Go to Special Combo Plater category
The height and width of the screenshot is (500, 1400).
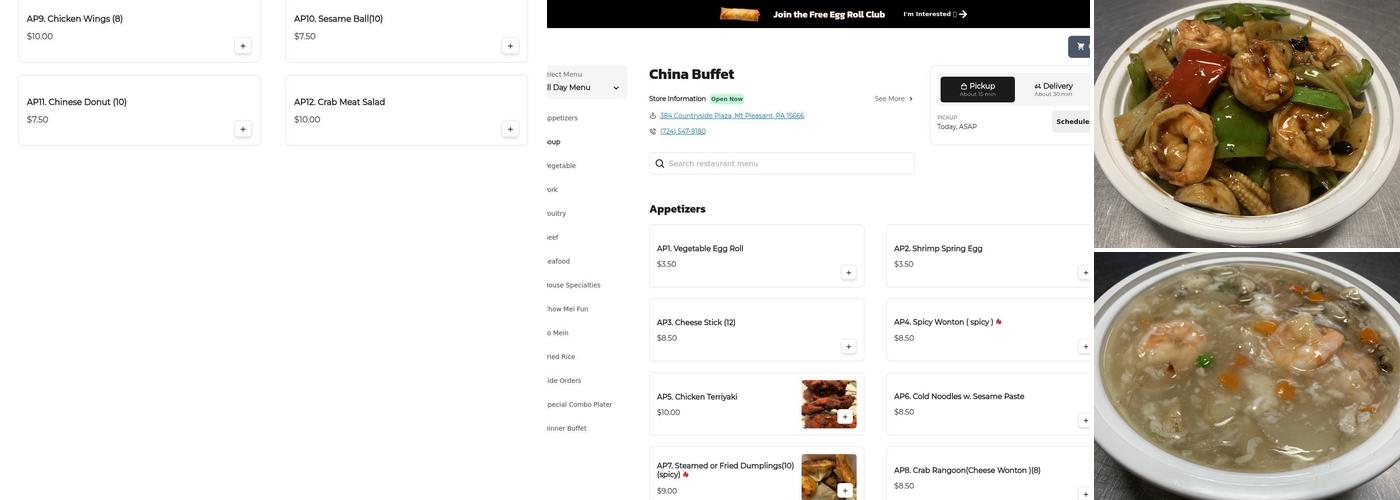tap(580, 405)
